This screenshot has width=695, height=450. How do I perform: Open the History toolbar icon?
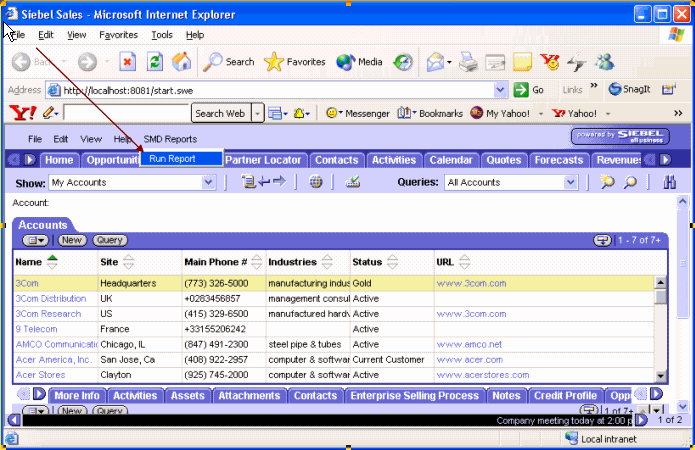point(402,62)
